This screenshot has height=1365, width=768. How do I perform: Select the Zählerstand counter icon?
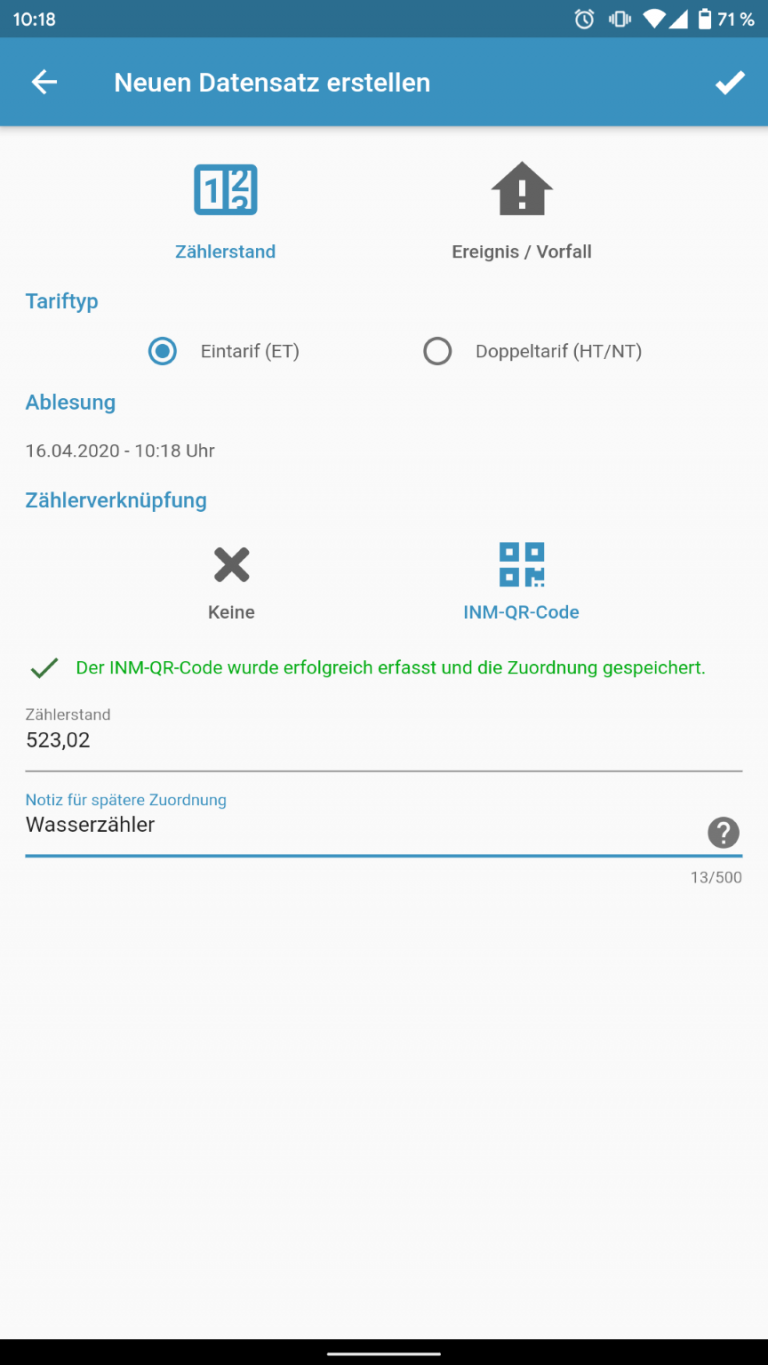pyautogui.click(x=225, y=189)
